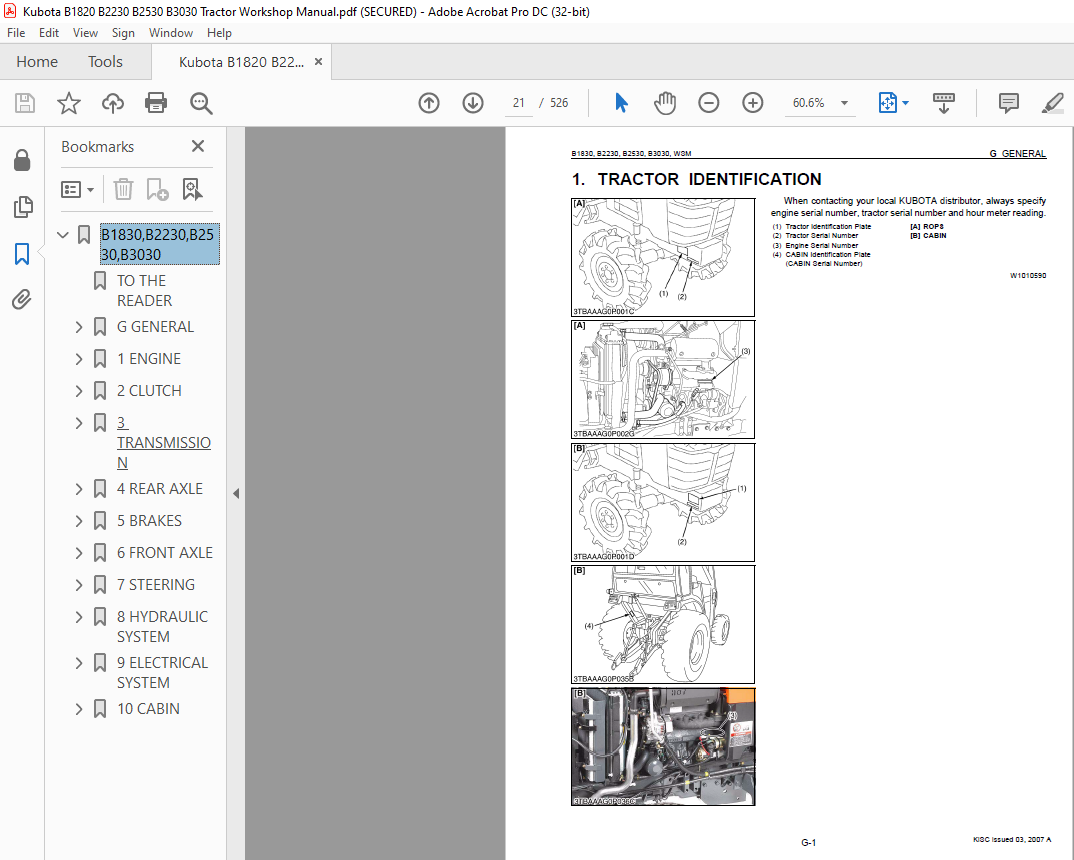Open the Sign menu
1074x860 pixels.
tap(123, 33)
